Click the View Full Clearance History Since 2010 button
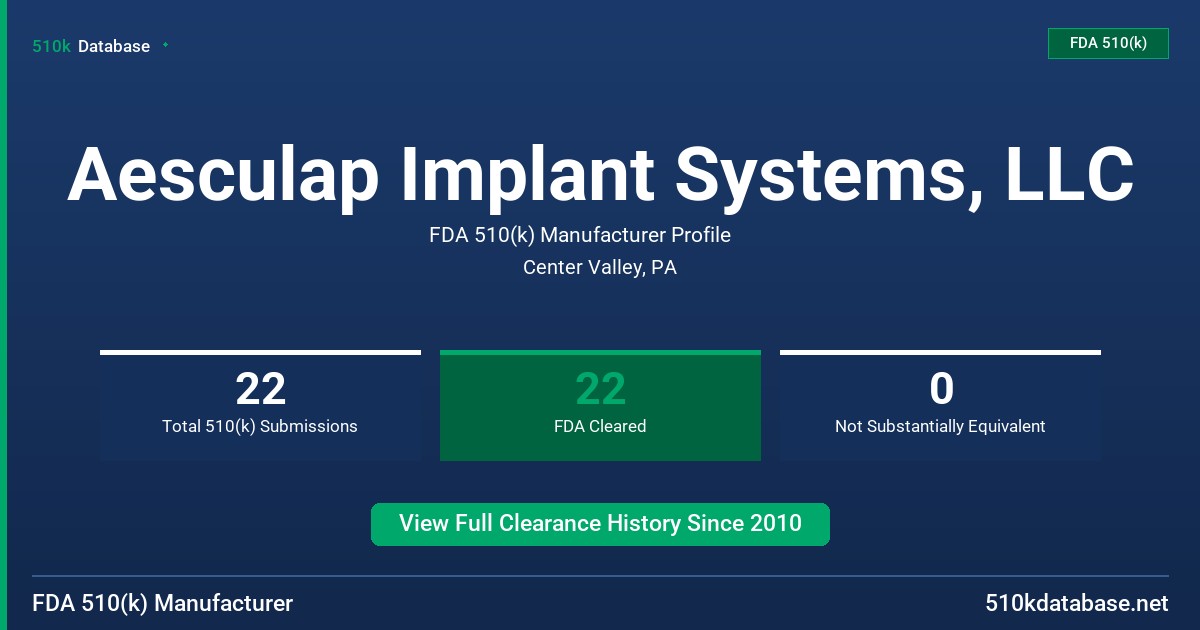Viewport: 1200px width, 630px height. tap(600, 524)
